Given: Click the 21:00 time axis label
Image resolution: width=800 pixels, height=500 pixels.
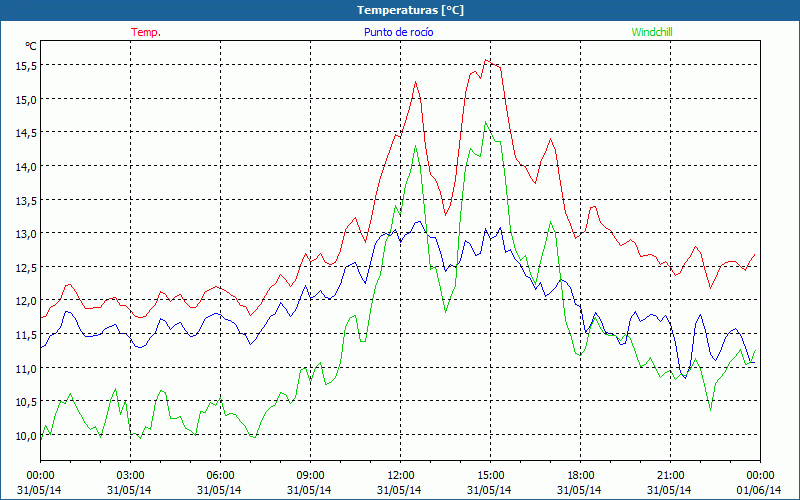Looking at the screenshot, I should coord(670,476).
